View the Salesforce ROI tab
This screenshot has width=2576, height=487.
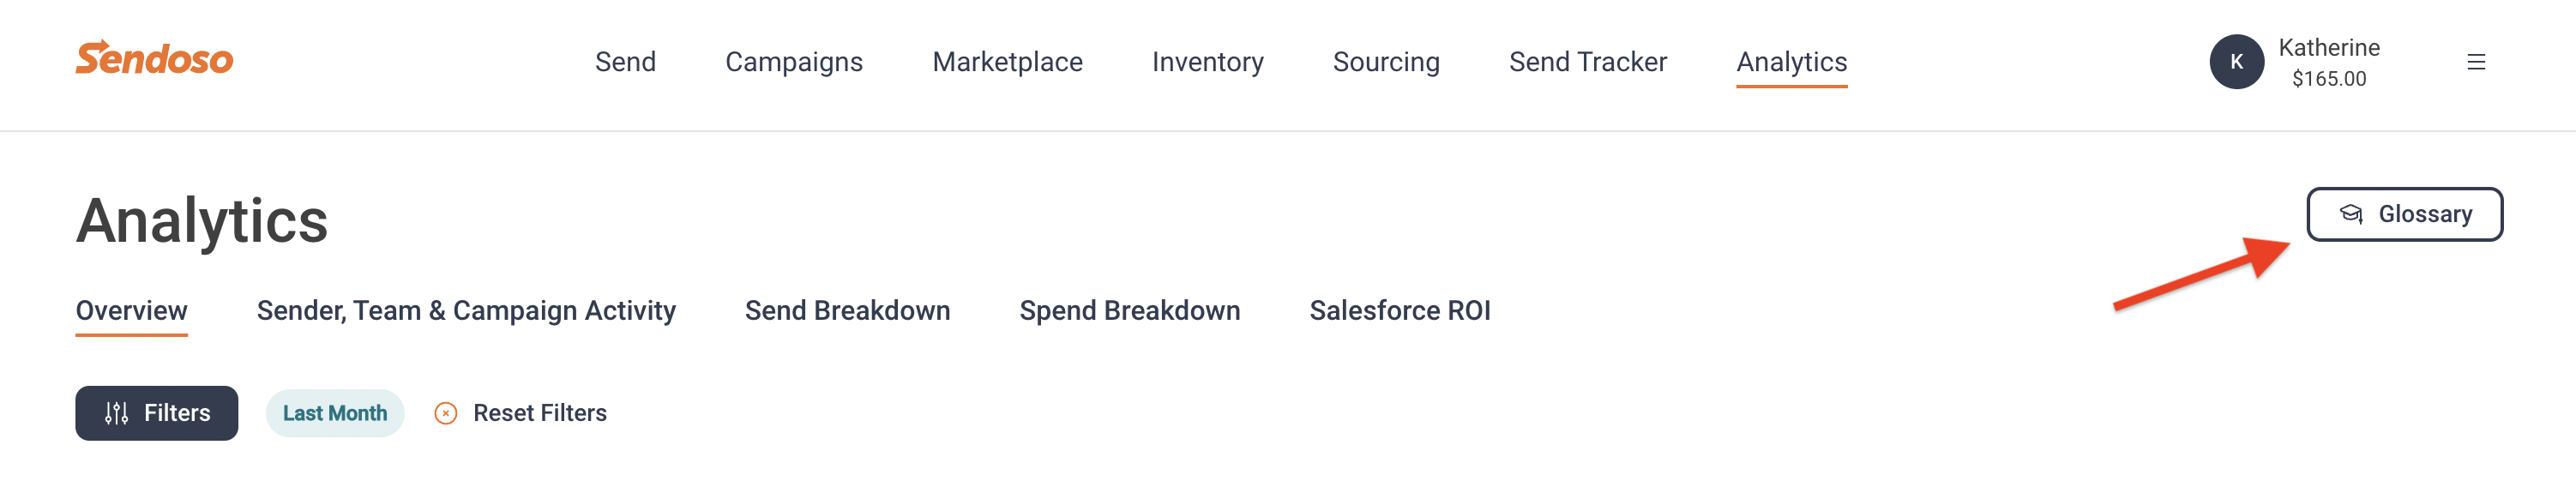[1399, 311]
